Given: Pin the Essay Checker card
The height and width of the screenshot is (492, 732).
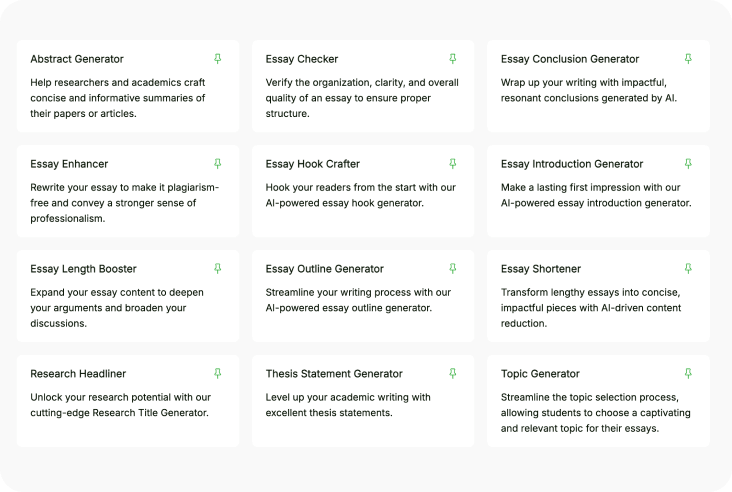Looking at the screenshot, I should pos(452,59).
